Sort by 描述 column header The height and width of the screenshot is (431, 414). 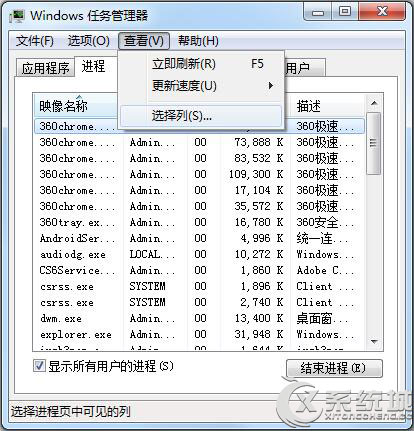(327, 106)
